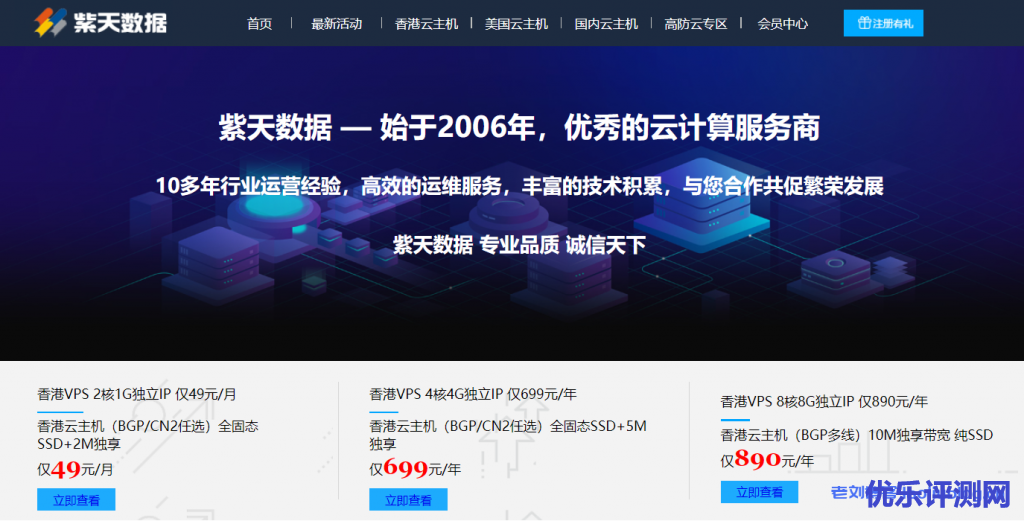The image size is (1024, 521).
Task: Select 美国云主机 in the navigation bar
Action: (516, 24)
